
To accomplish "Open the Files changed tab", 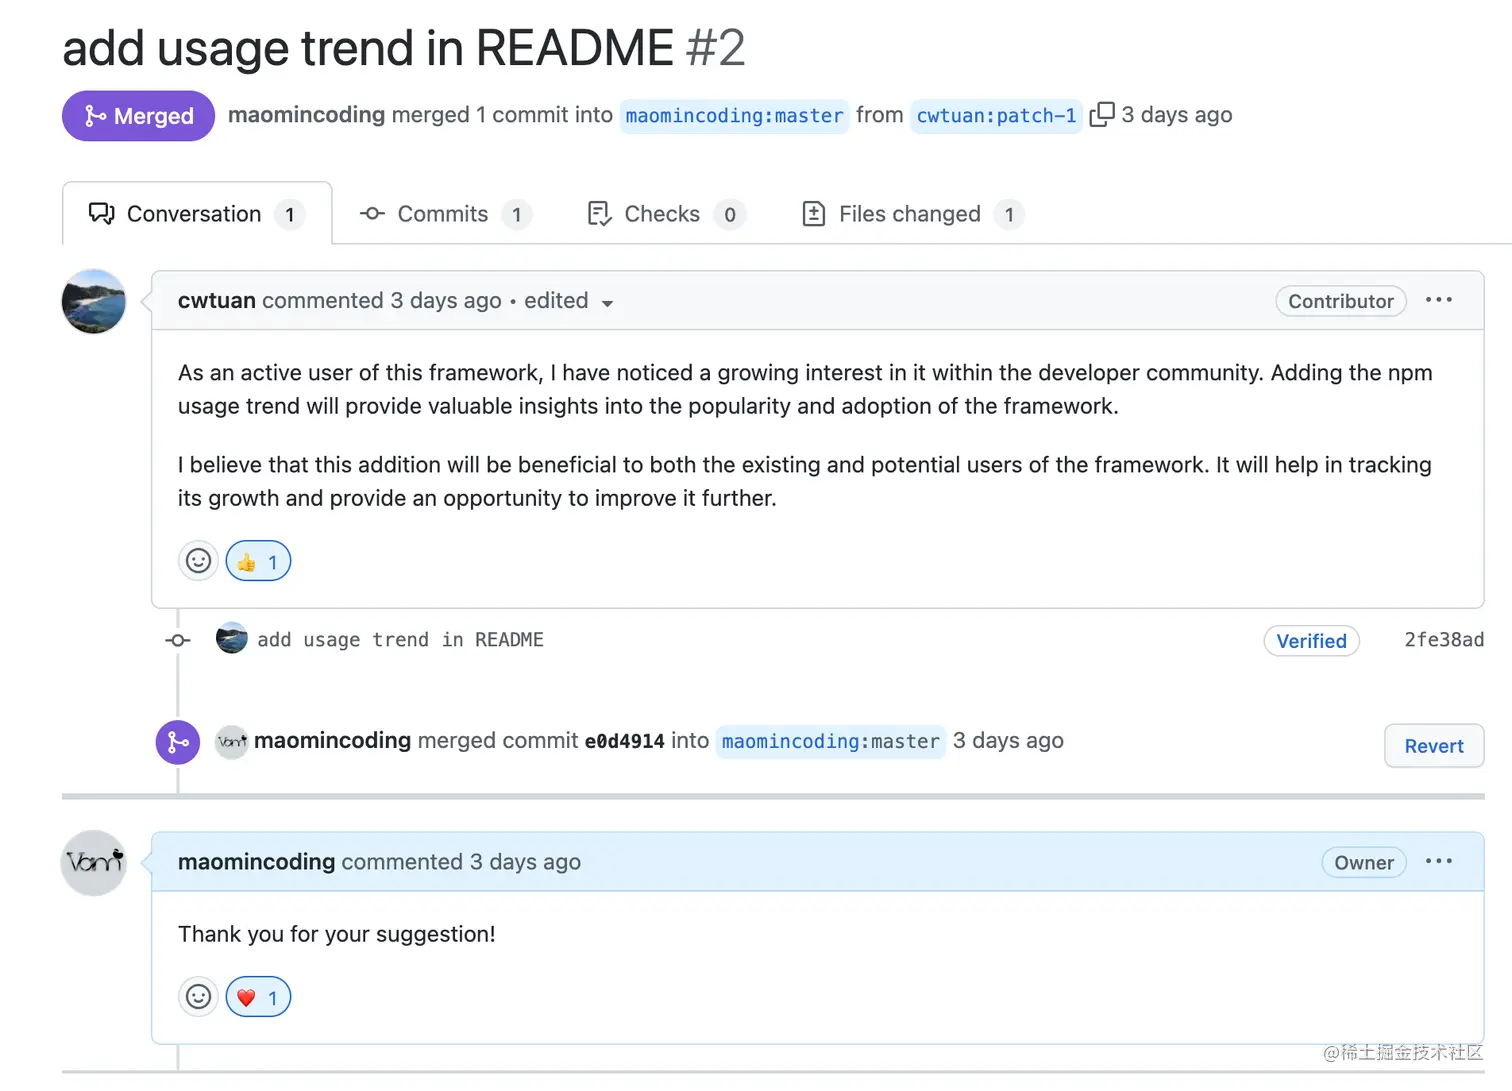I will [x=910, y=214].
